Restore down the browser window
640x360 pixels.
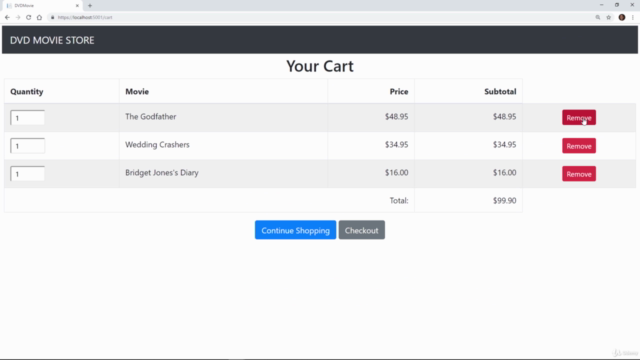617,5
